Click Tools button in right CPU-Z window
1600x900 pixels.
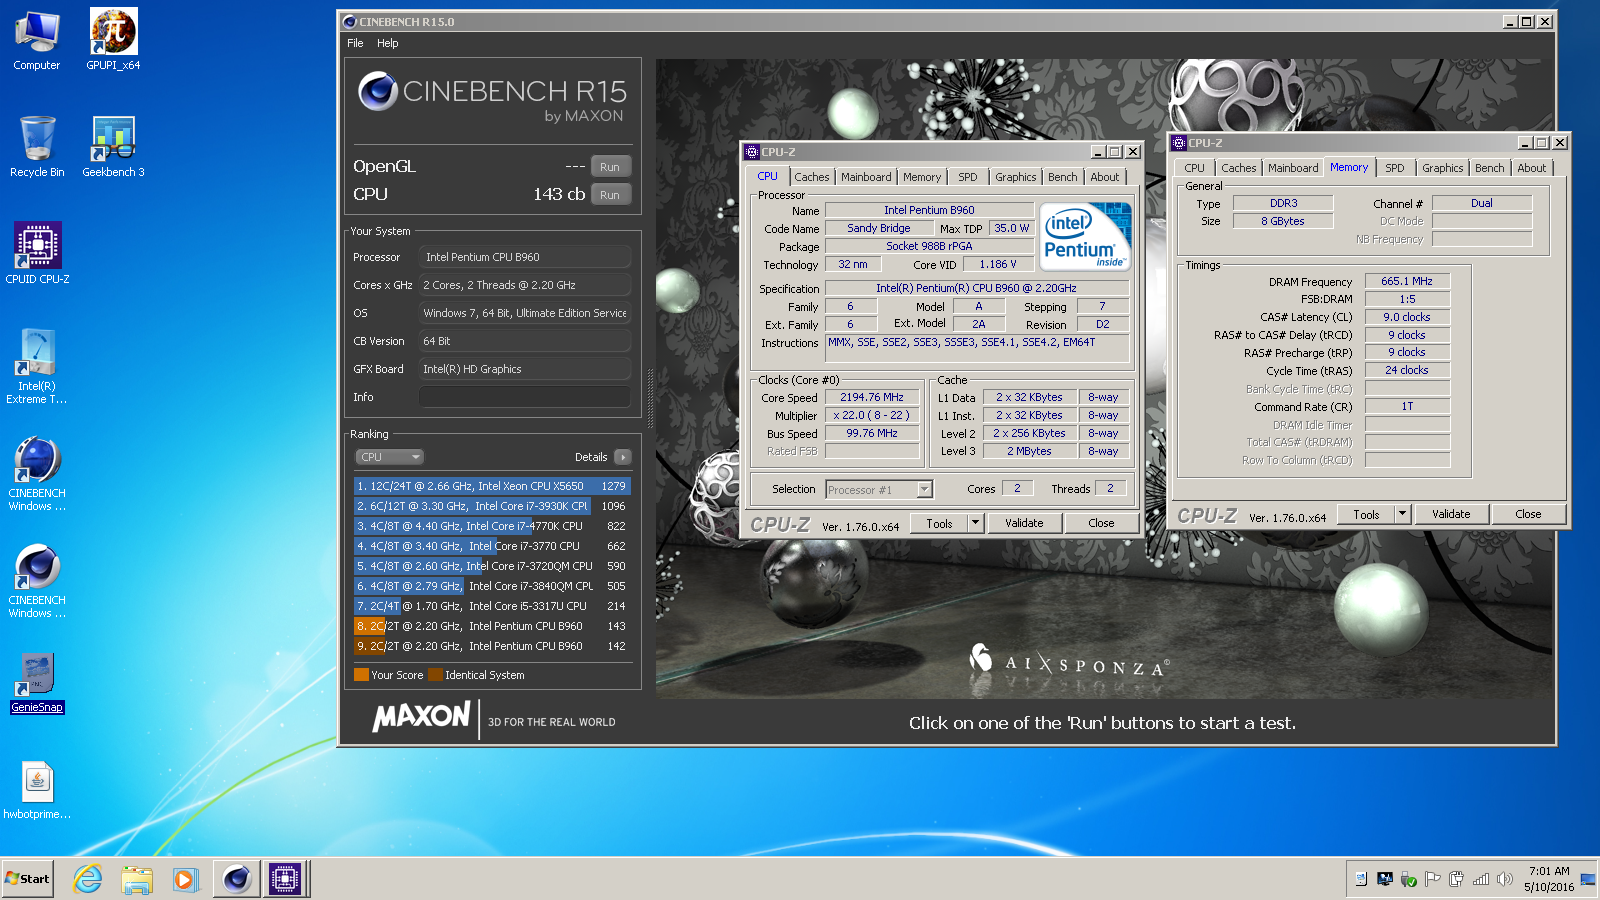click(x=1366, y=514)
